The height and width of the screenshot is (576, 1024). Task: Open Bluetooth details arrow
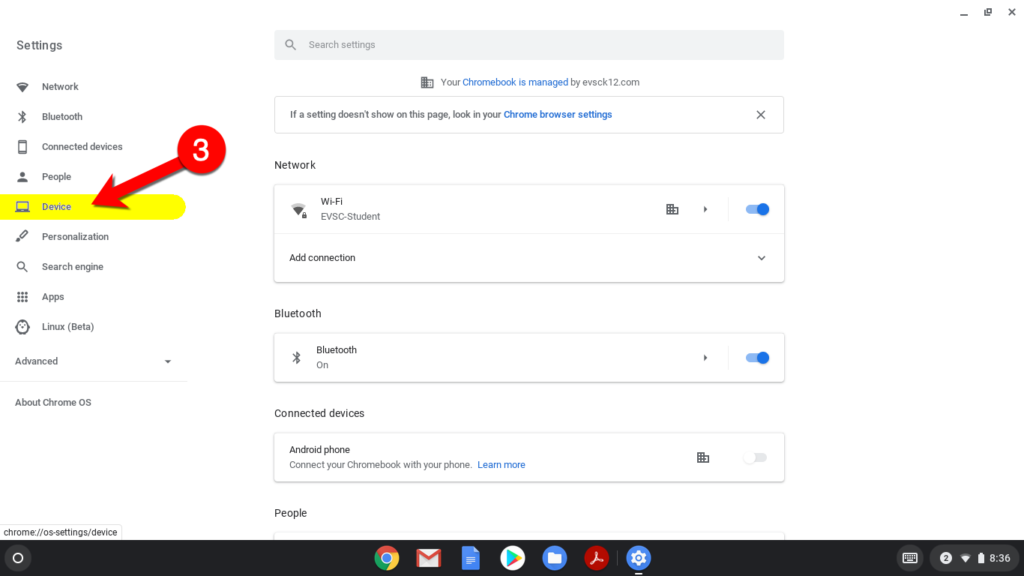705,358
